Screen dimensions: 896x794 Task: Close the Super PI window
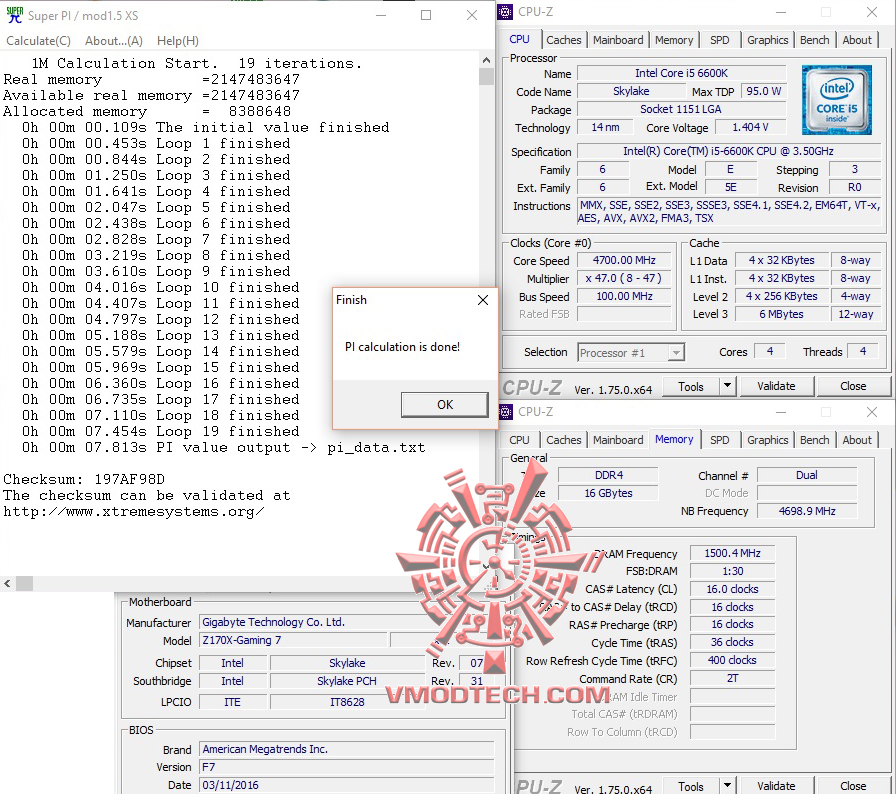pyautogui.click(x=471, y=15)
